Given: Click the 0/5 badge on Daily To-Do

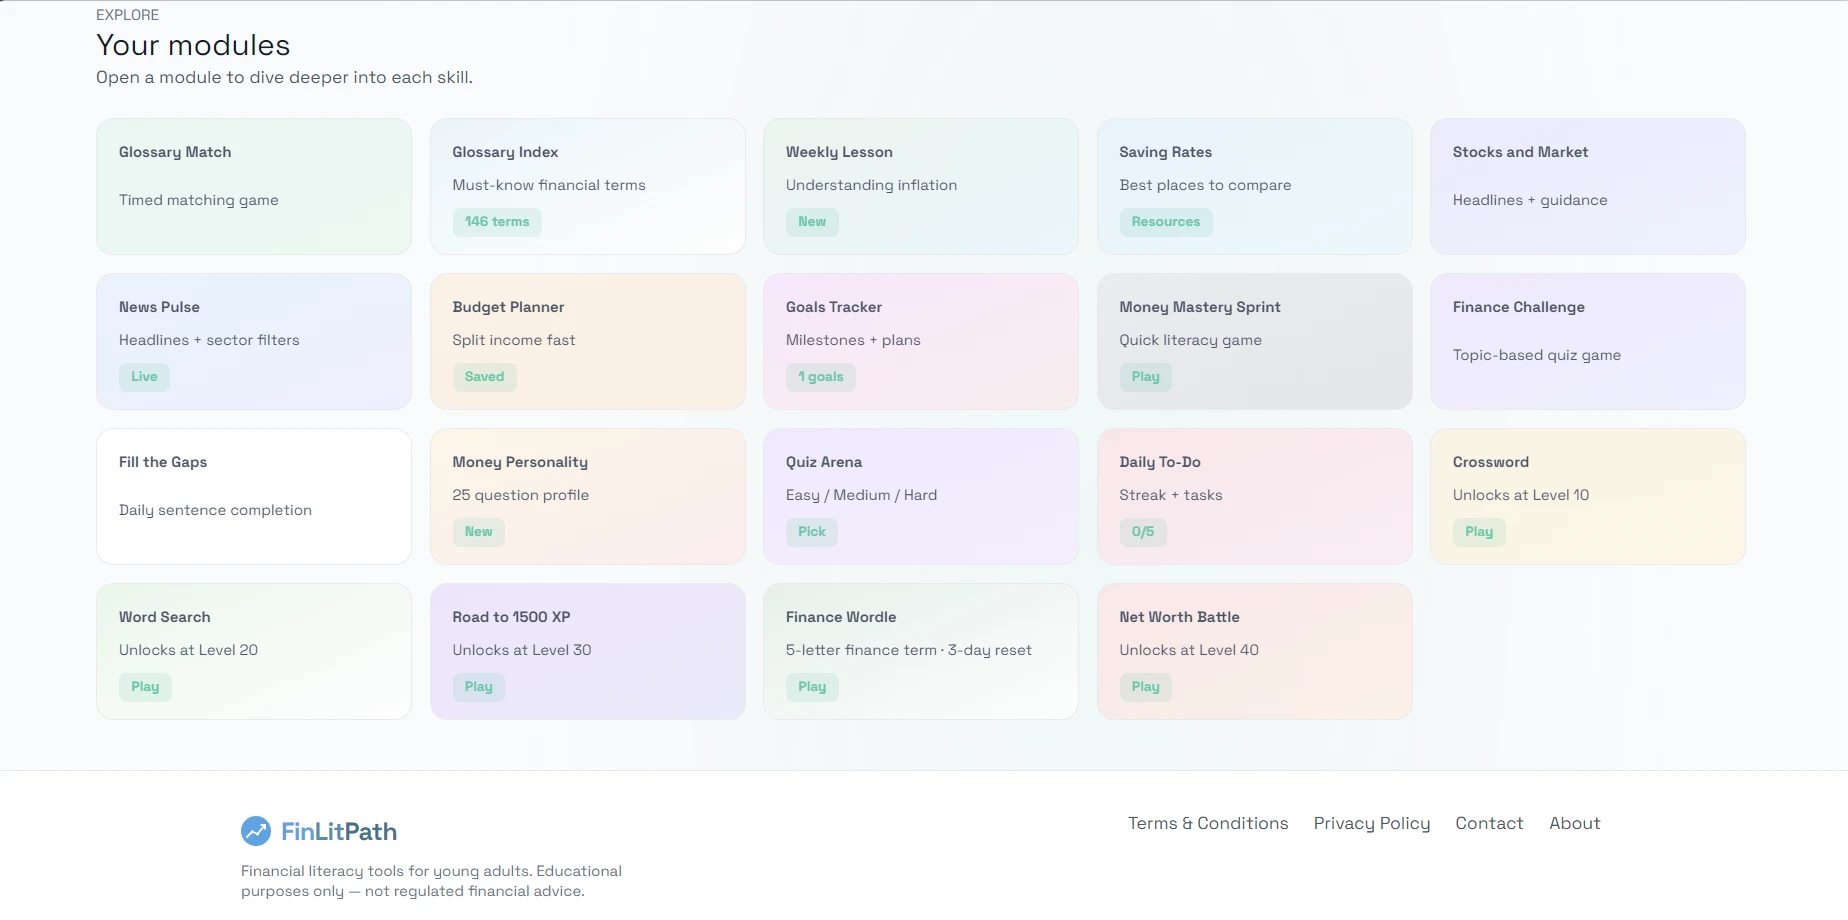Looking at the screenshot, I should click(1143, 532).
